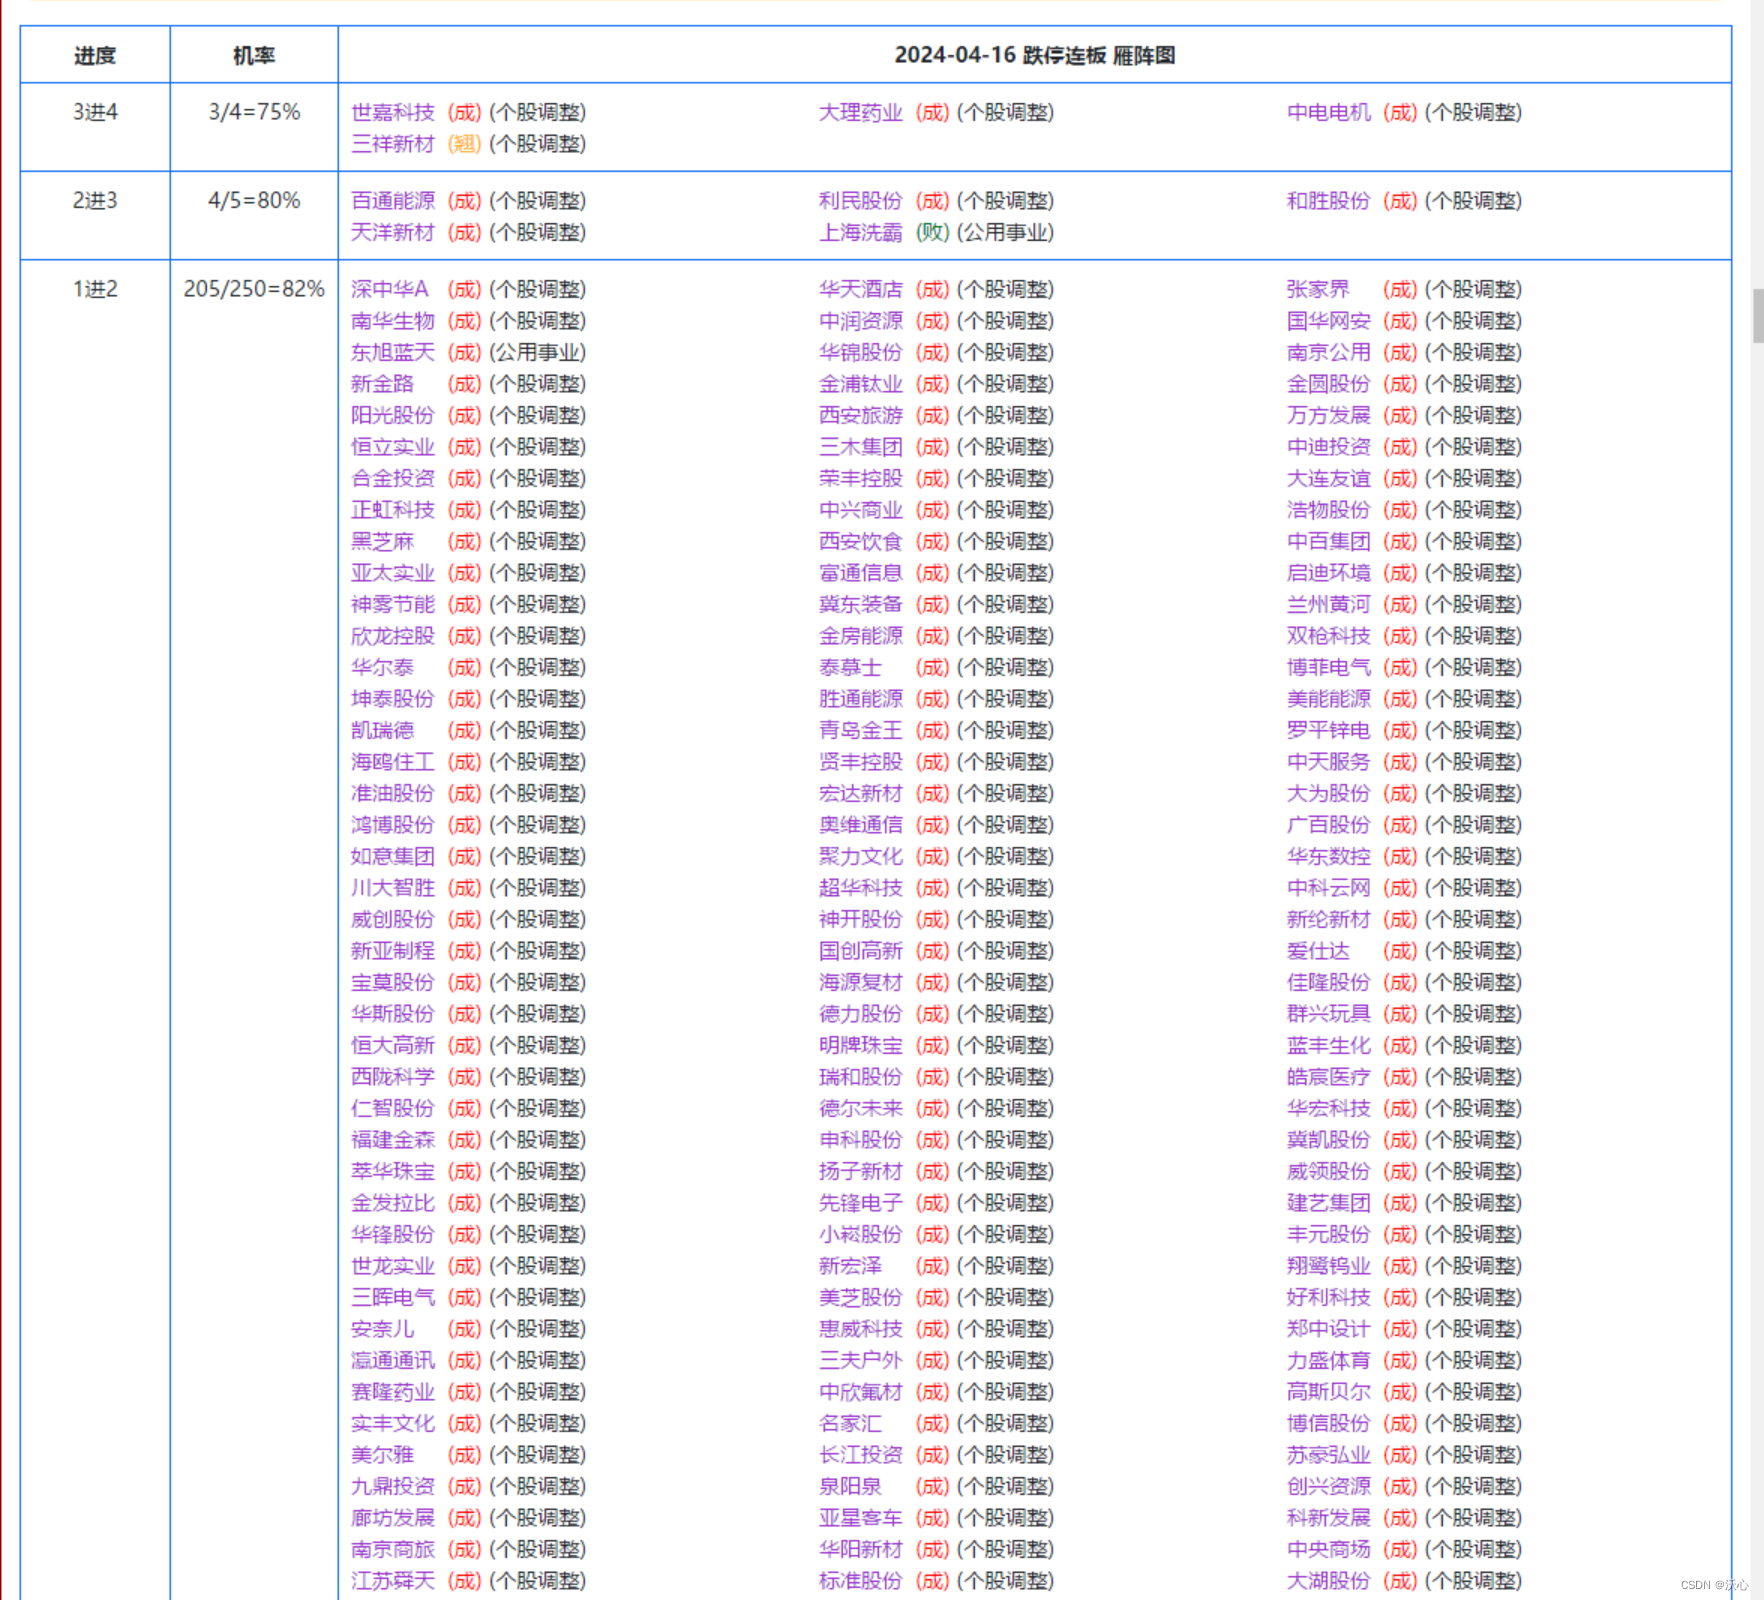Open 安奈儿 stock entry

382,1329
